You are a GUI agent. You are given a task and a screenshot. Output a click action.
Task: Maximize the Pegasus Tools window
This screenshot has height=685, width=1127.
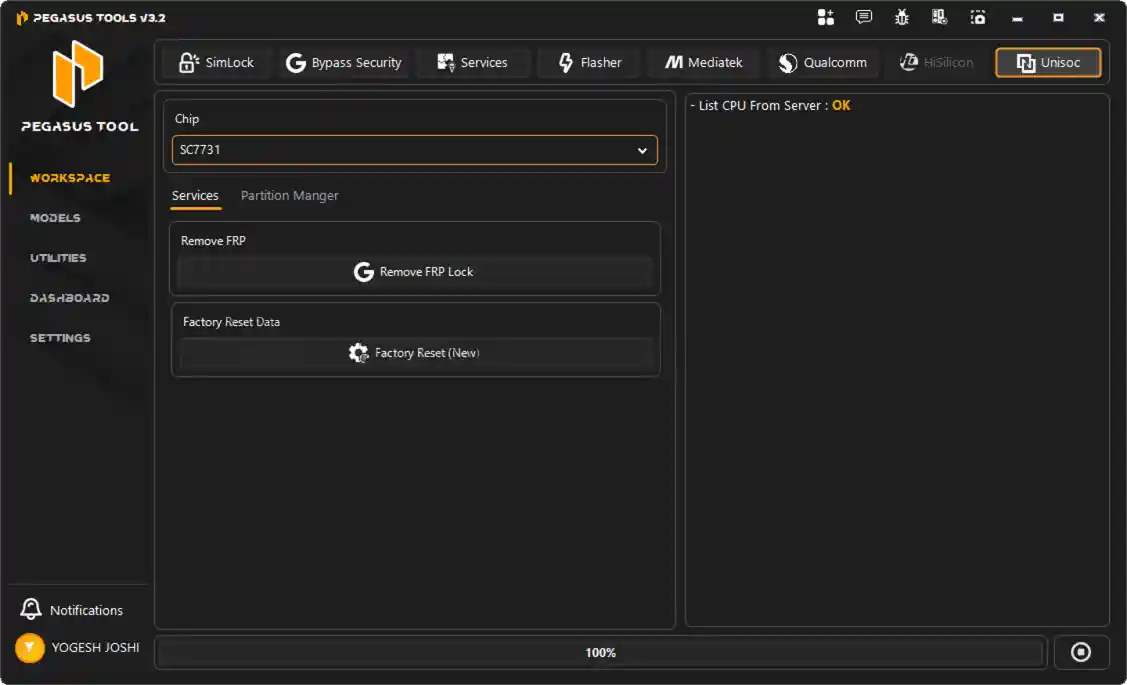click(x=1058, y=18)
